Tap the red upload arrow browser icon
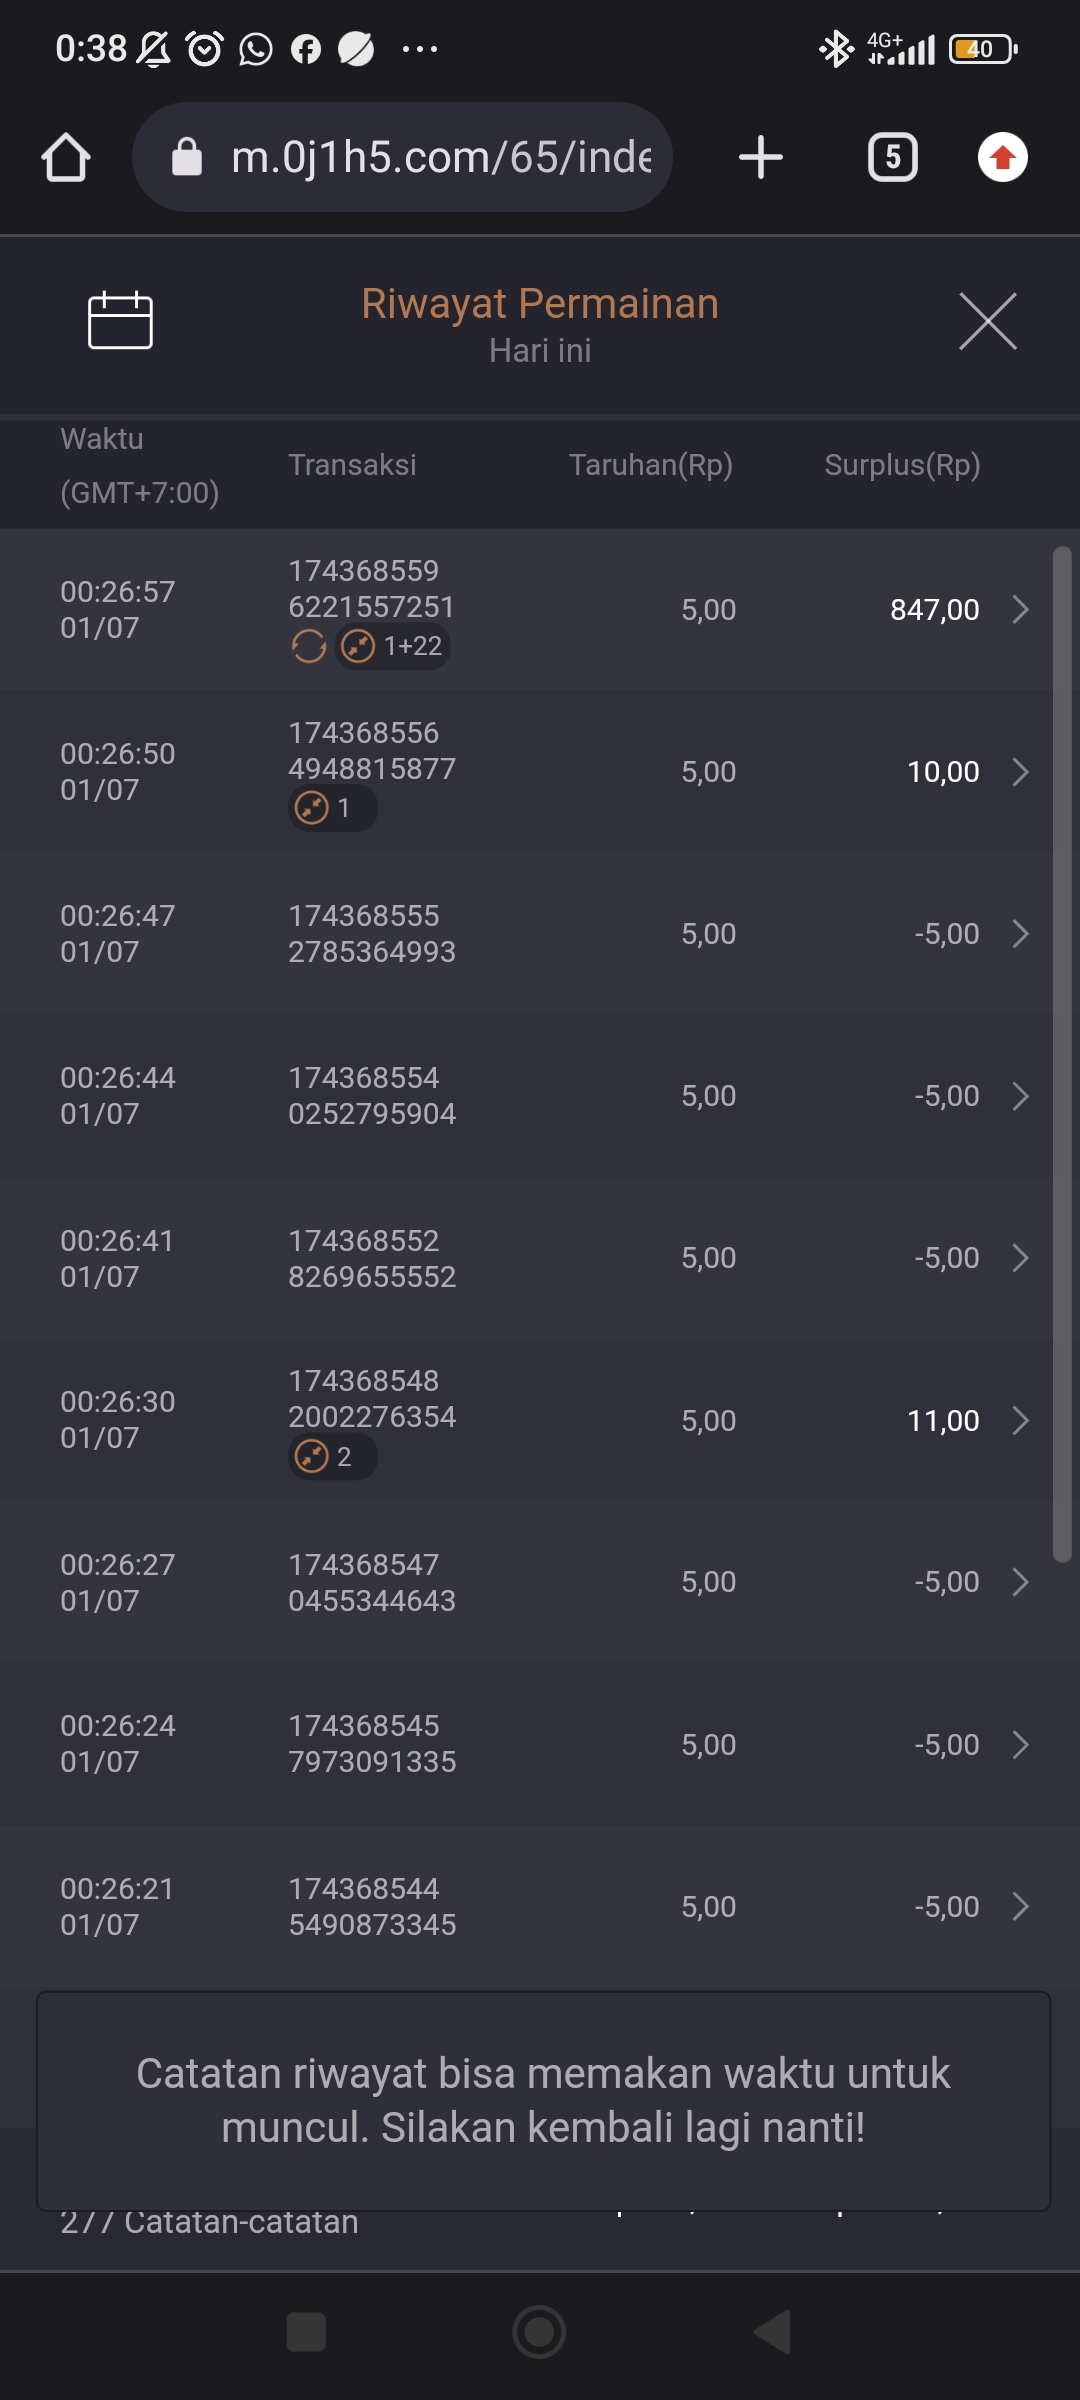The image size is (1080, 2400). (1002, 158)
